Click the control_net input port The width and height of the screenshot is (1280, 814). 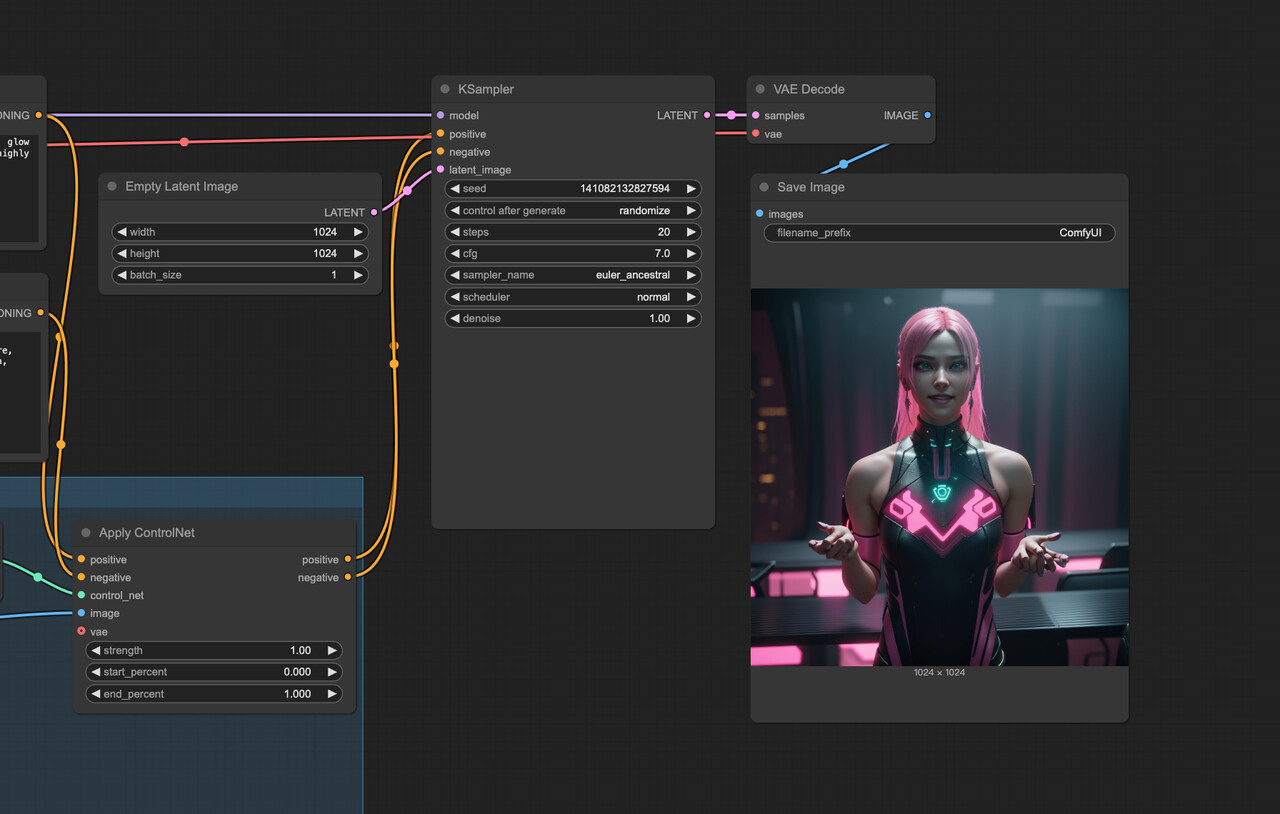click(x=81, y=595)
